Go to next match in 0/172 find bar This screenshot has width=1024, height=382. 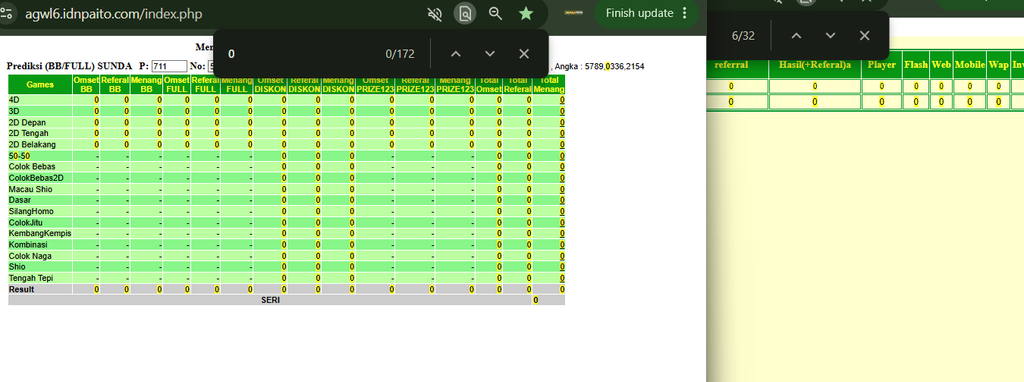tap(490, 54)
